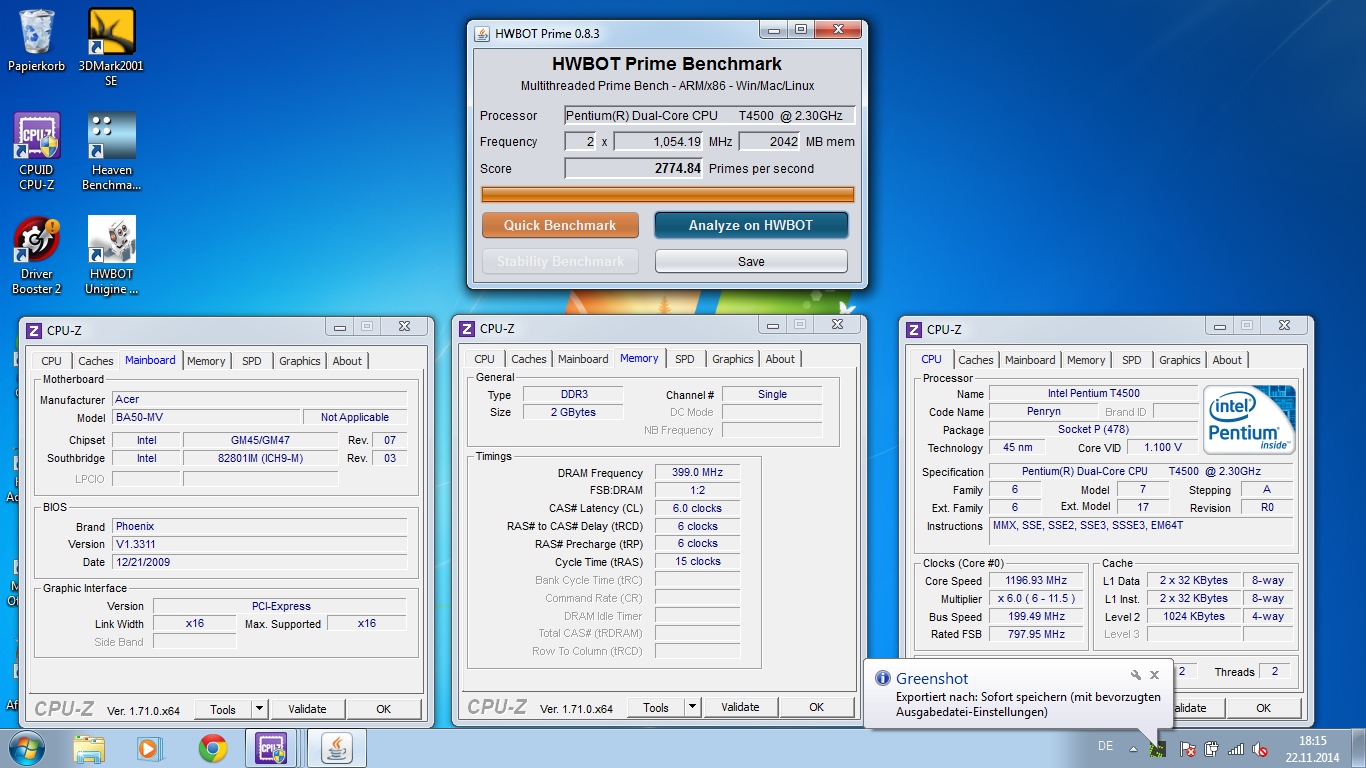1366x768 pixels.
Task: Open Caches tab in the CPU-Z Memory window
Action: coord(529,359)
